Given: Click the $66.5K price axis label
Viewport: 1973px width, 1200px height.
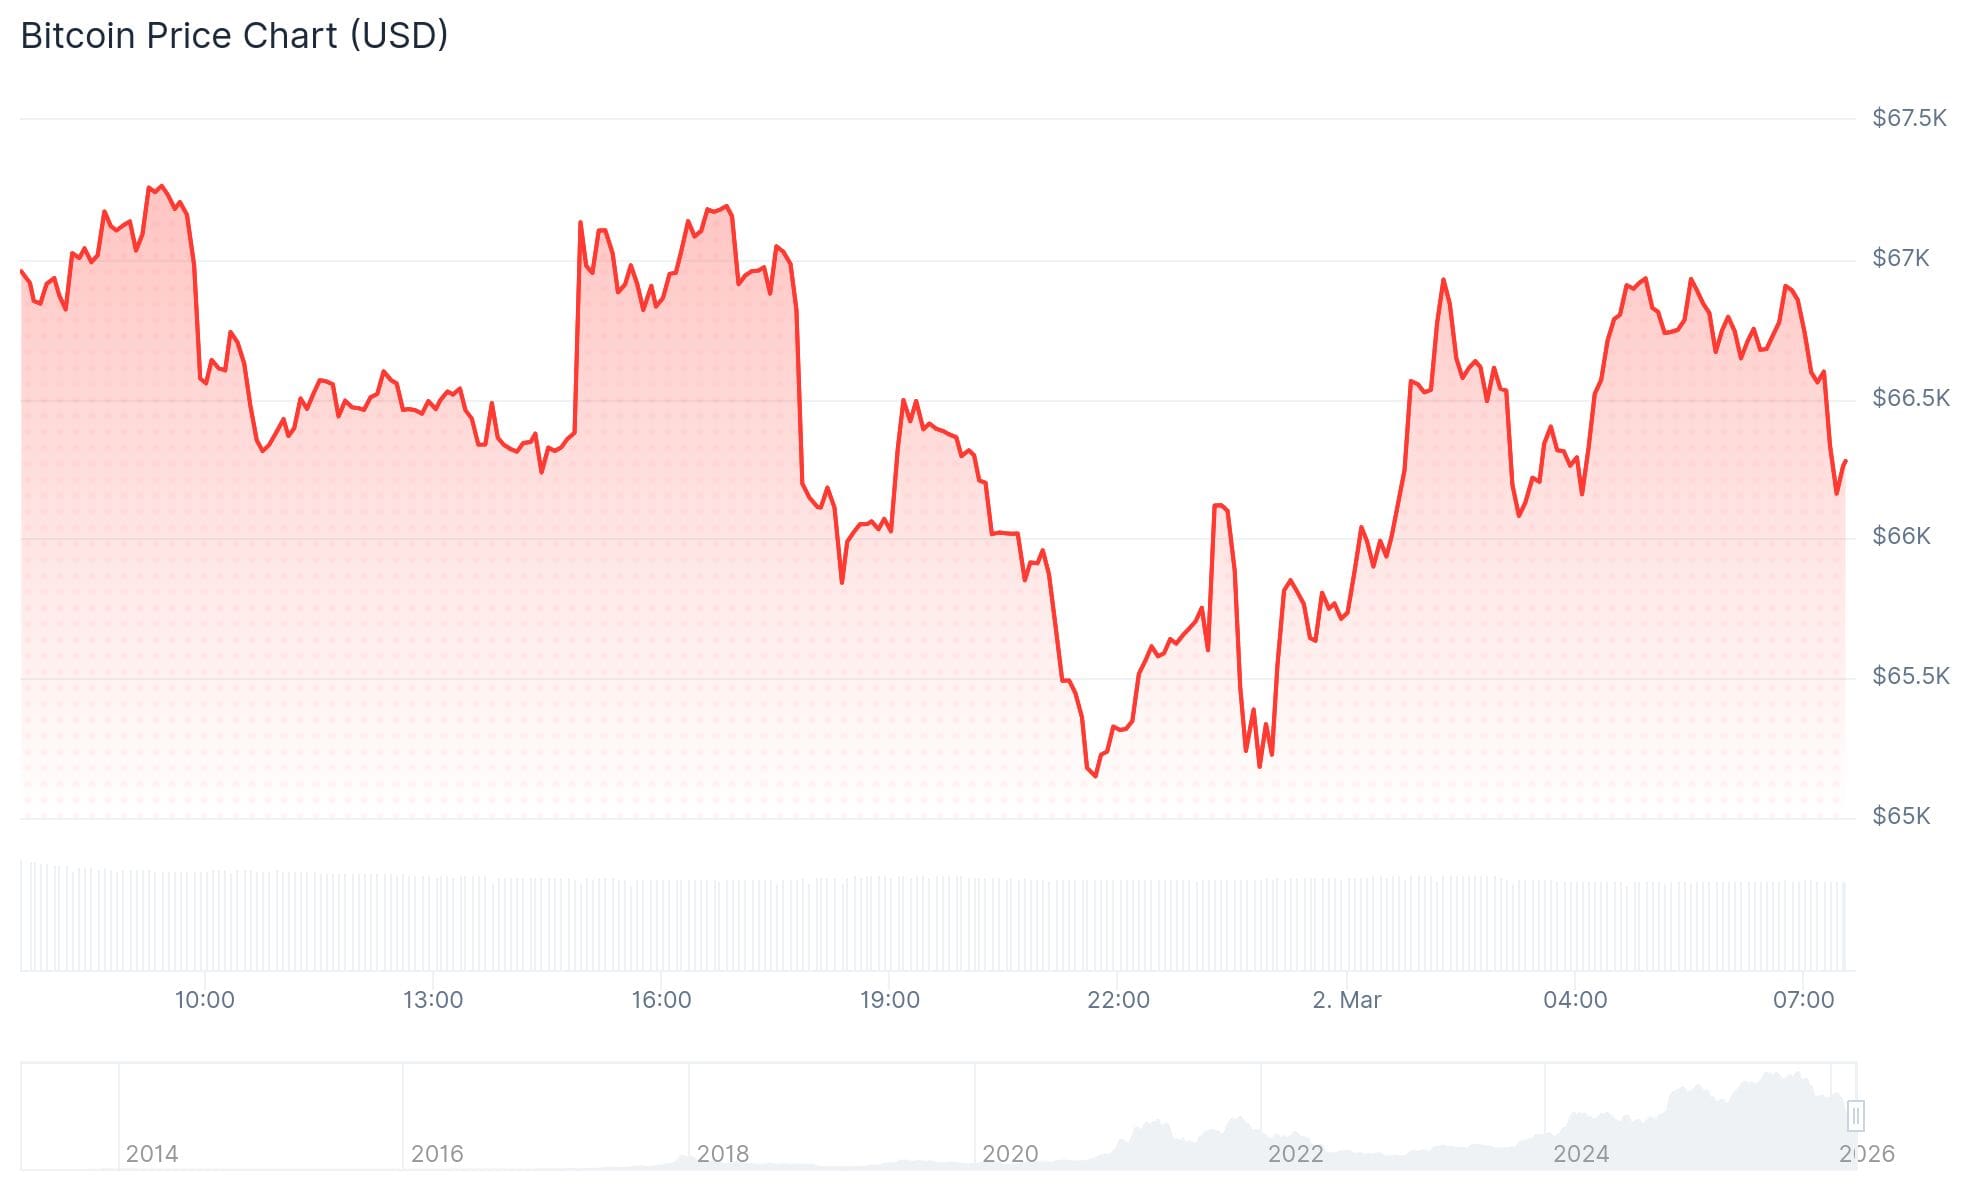Looking at the screenshot, I should click(x=1910, y=399).
